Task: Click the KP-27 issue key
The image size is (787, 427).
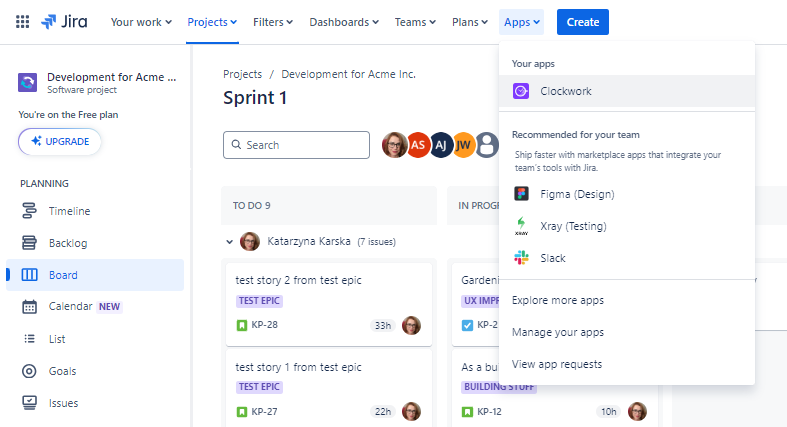Action: 265,411
